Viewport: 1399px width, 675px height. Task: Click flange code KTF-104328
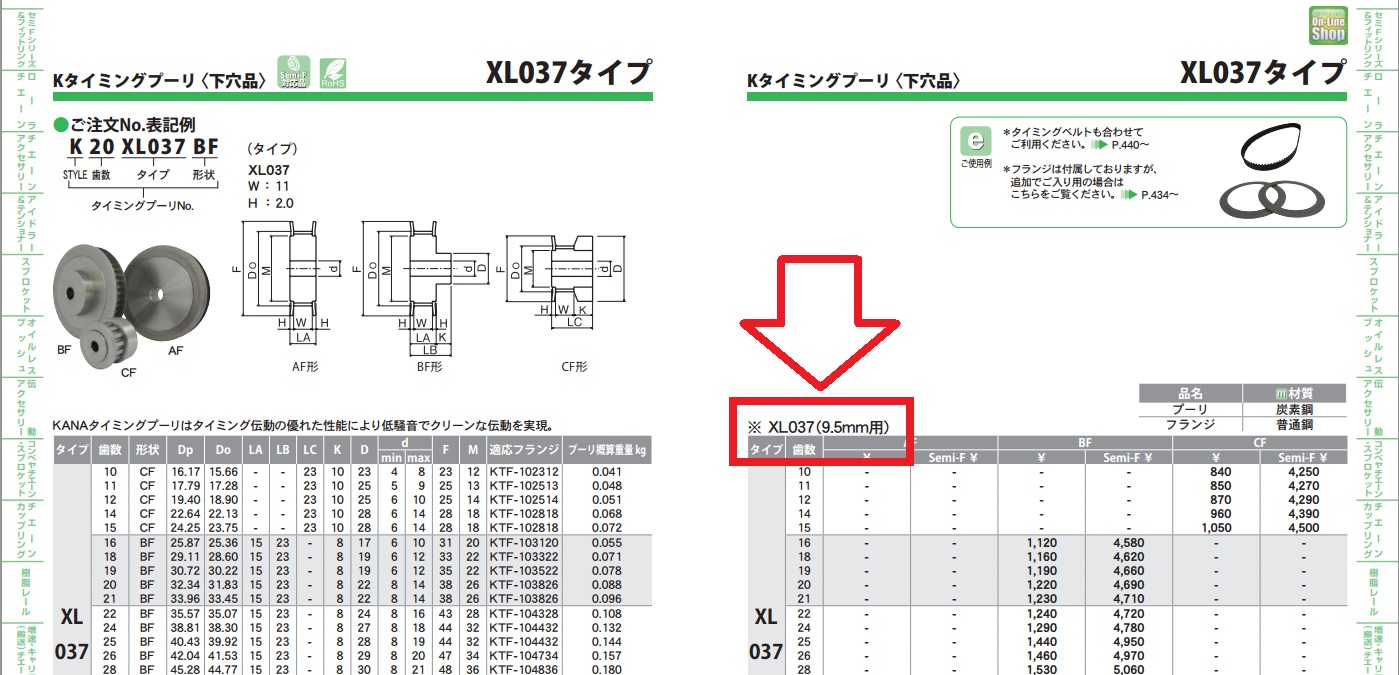pos(524,613)
